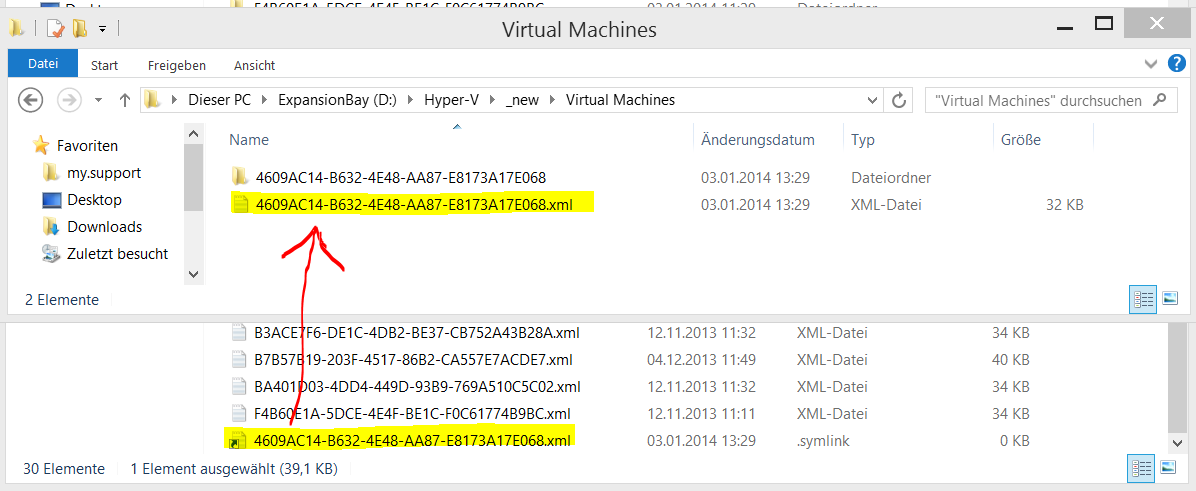
Task: Click the Forward navigation arrow
Action: [70, 100]
